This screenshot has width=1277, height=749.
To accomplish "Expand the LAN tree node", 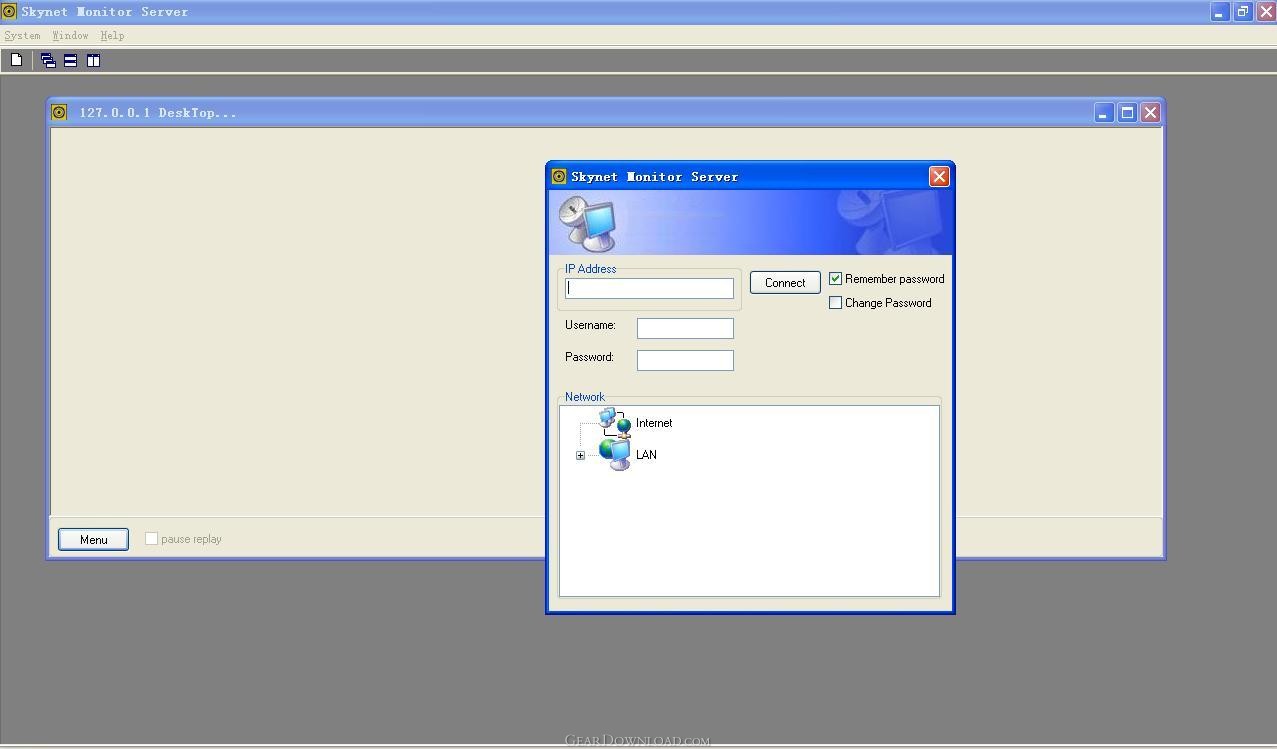I will click(x=580, y=455).
